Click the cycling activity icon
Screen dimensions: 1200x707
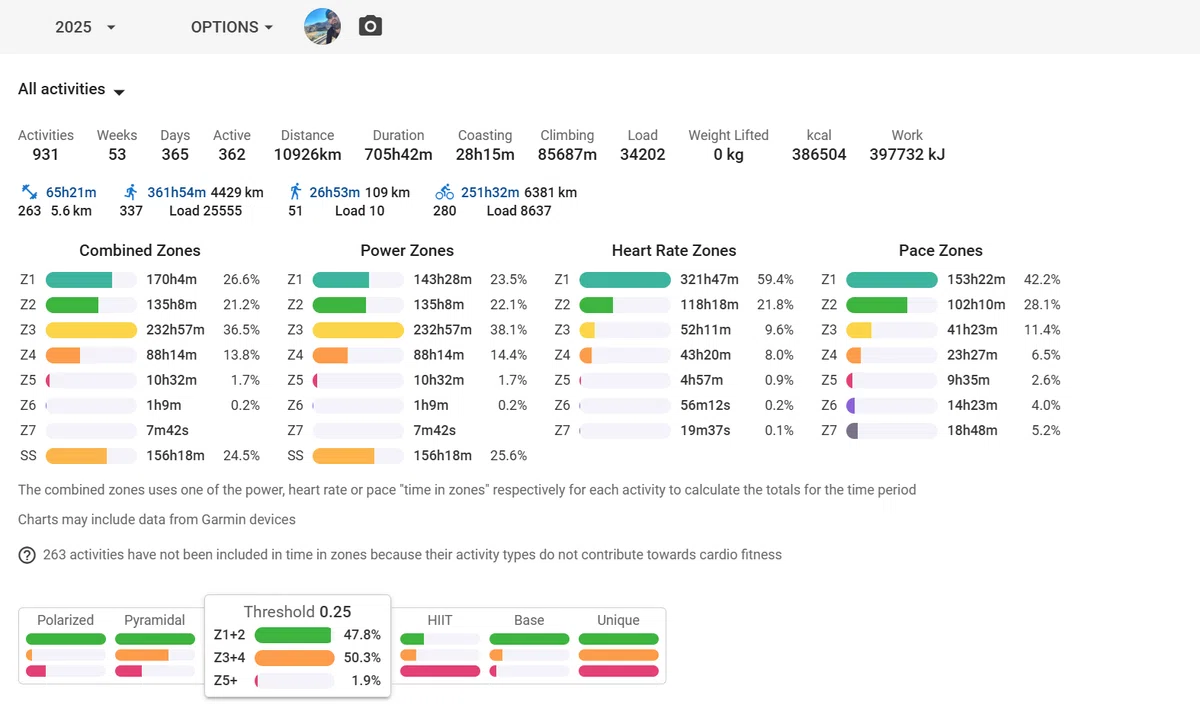[x=445, y=192]
